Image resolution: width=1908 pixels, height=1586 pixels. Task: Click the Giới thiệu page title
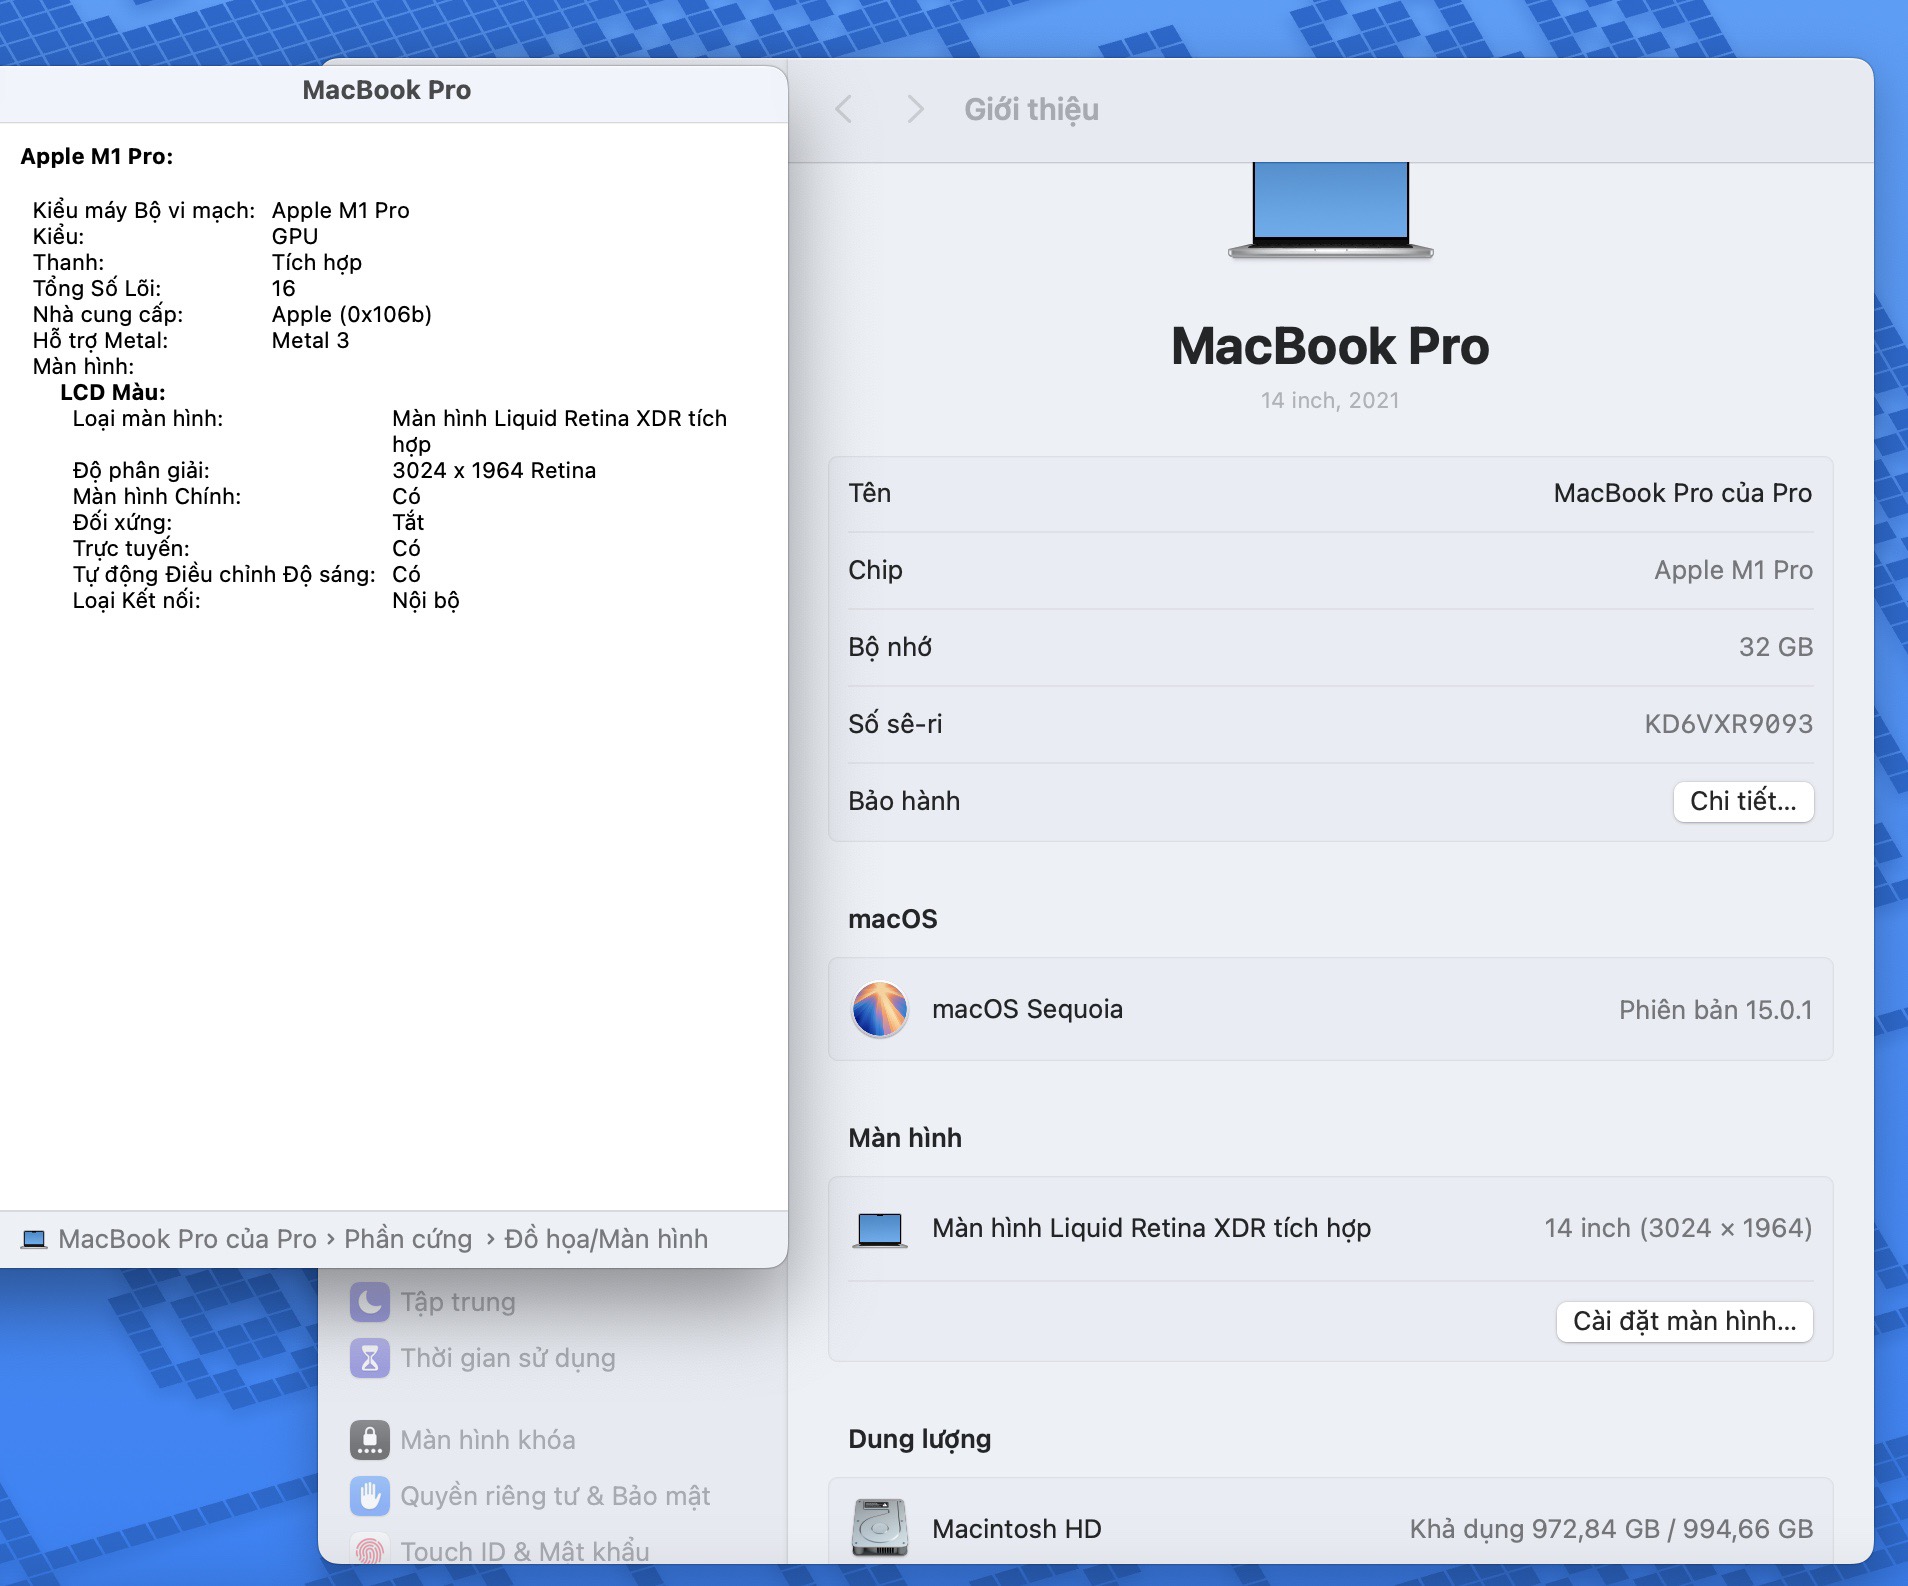pyautogui.click(x=1031, y=109)
